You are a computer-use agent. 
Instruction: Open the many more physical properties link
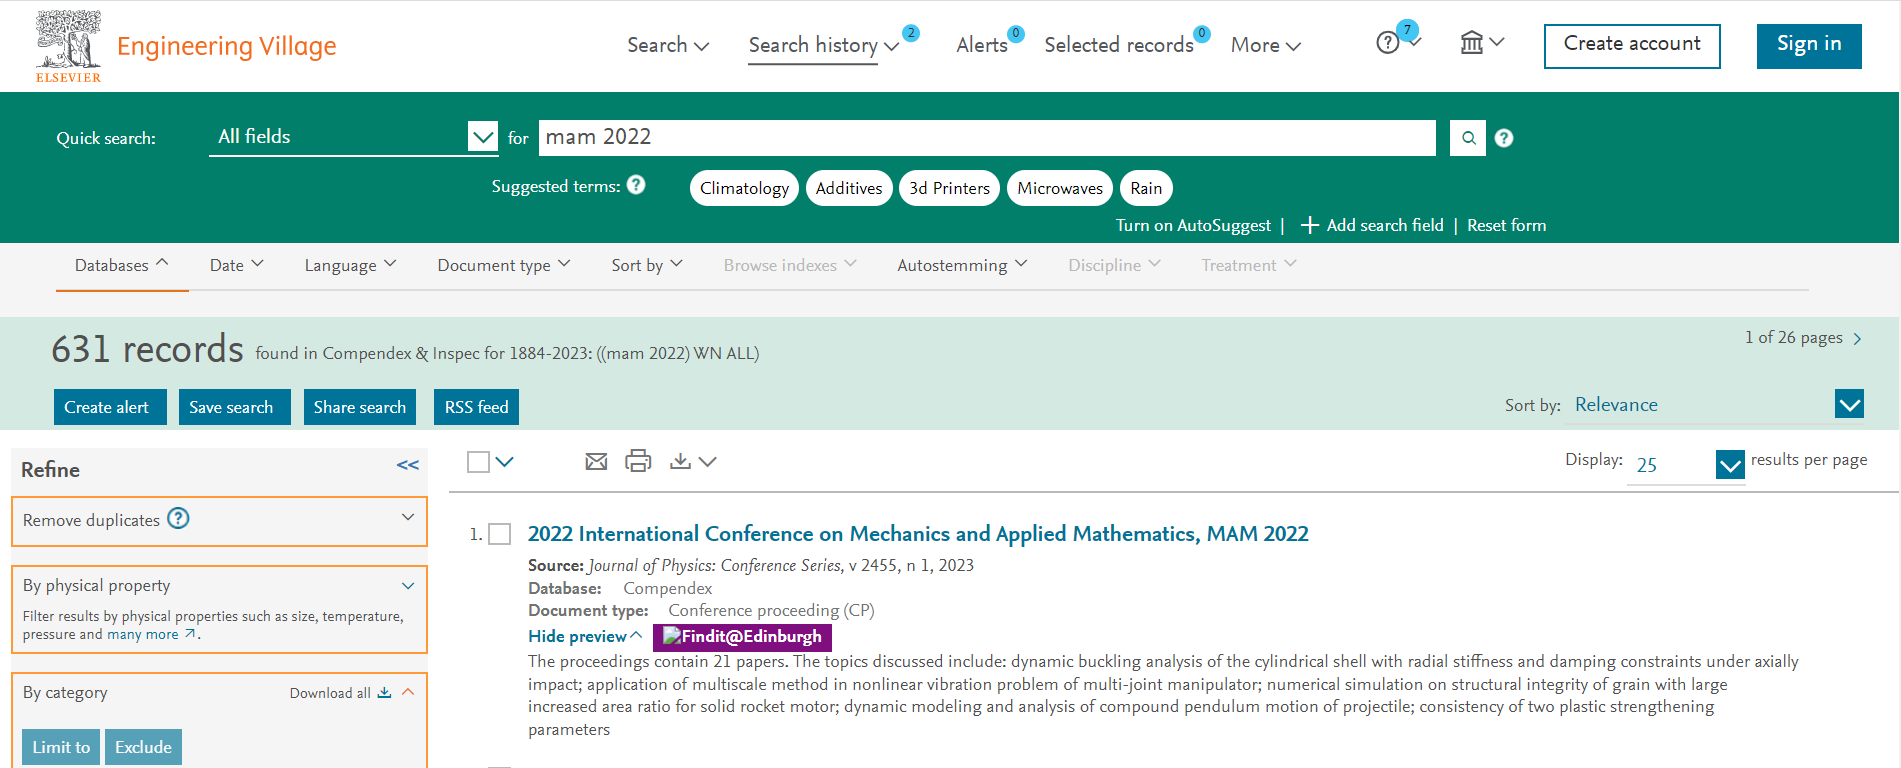coord(151,634)
